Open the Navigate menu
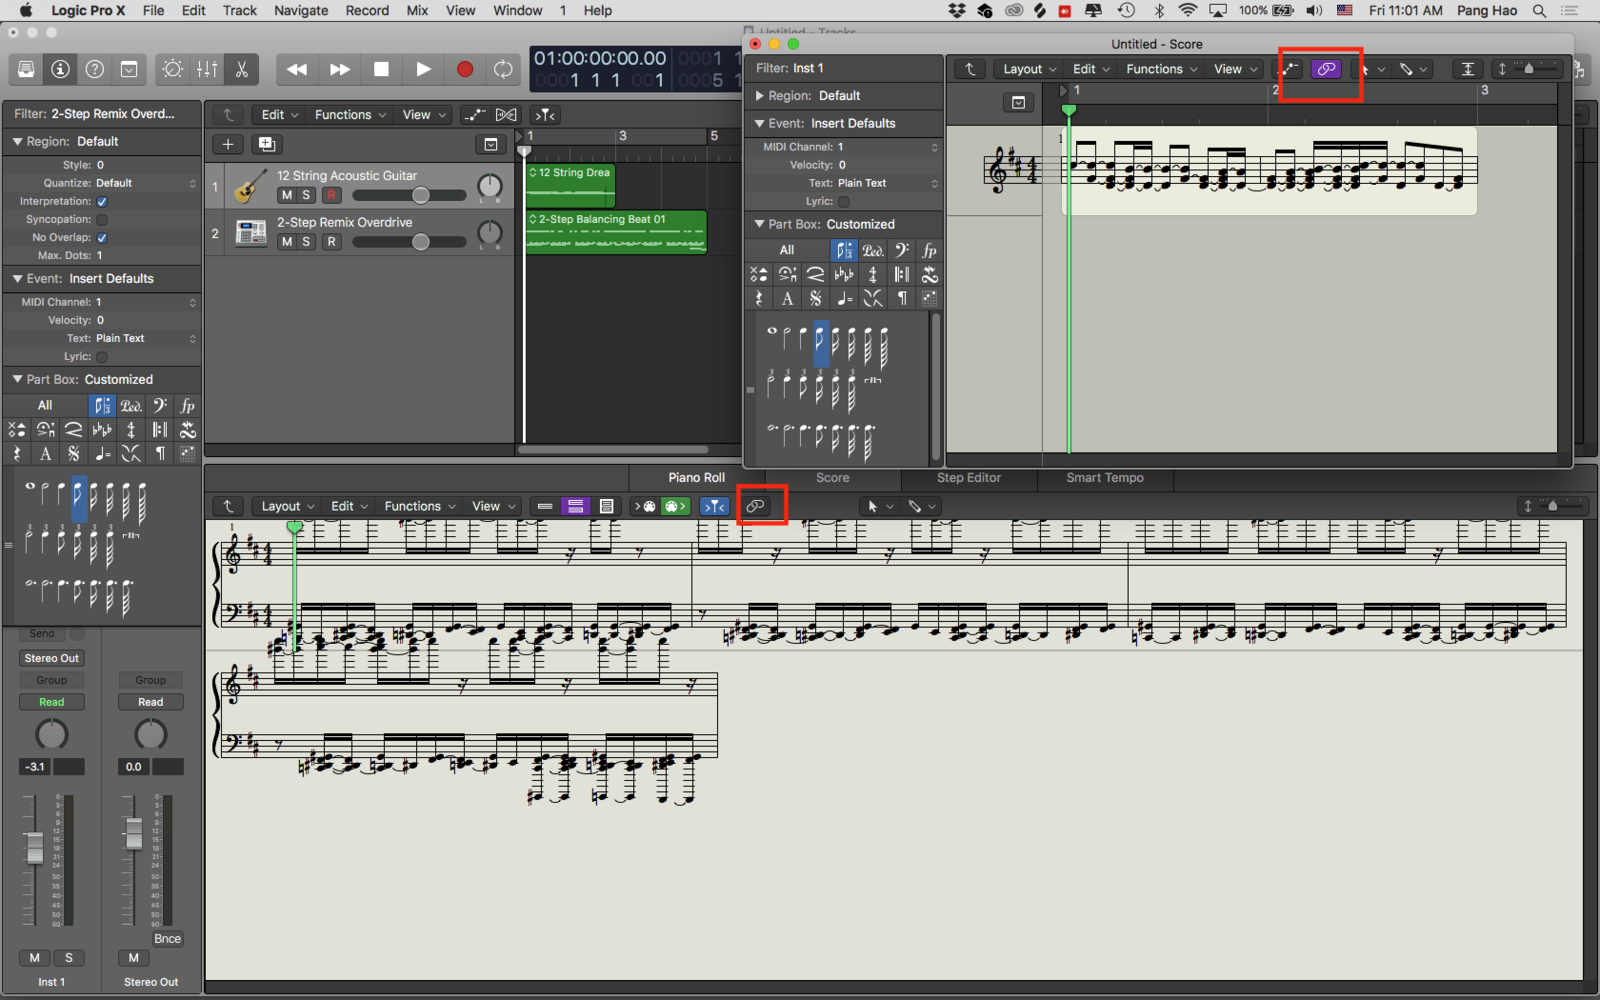 301,10
